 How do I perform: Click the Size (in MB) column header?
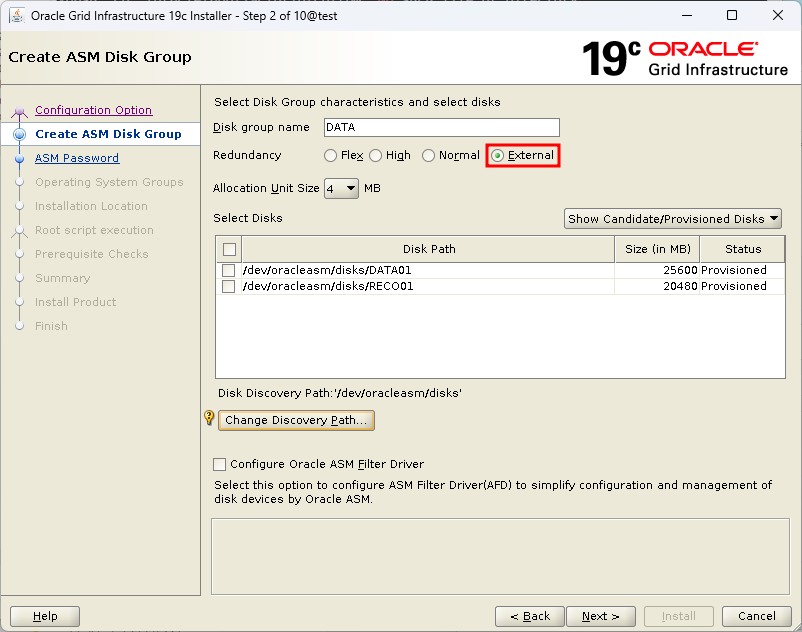[x=657, y=250]
